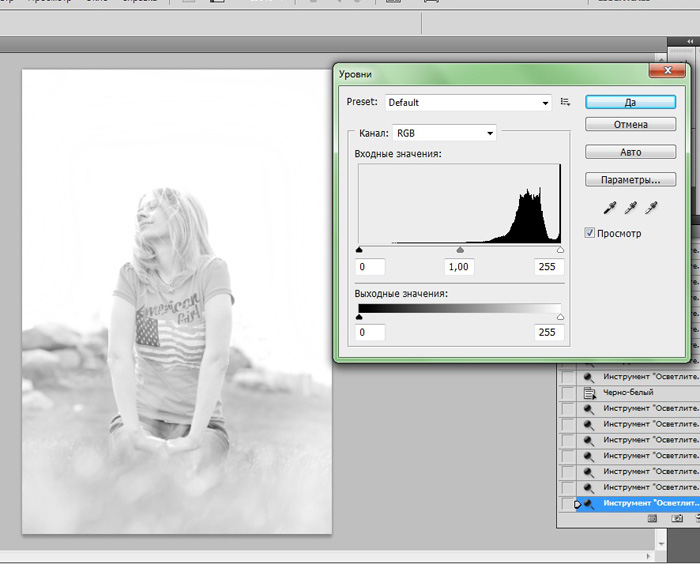Click the input black point slider
Screen dimensions: 700x564
359,250
